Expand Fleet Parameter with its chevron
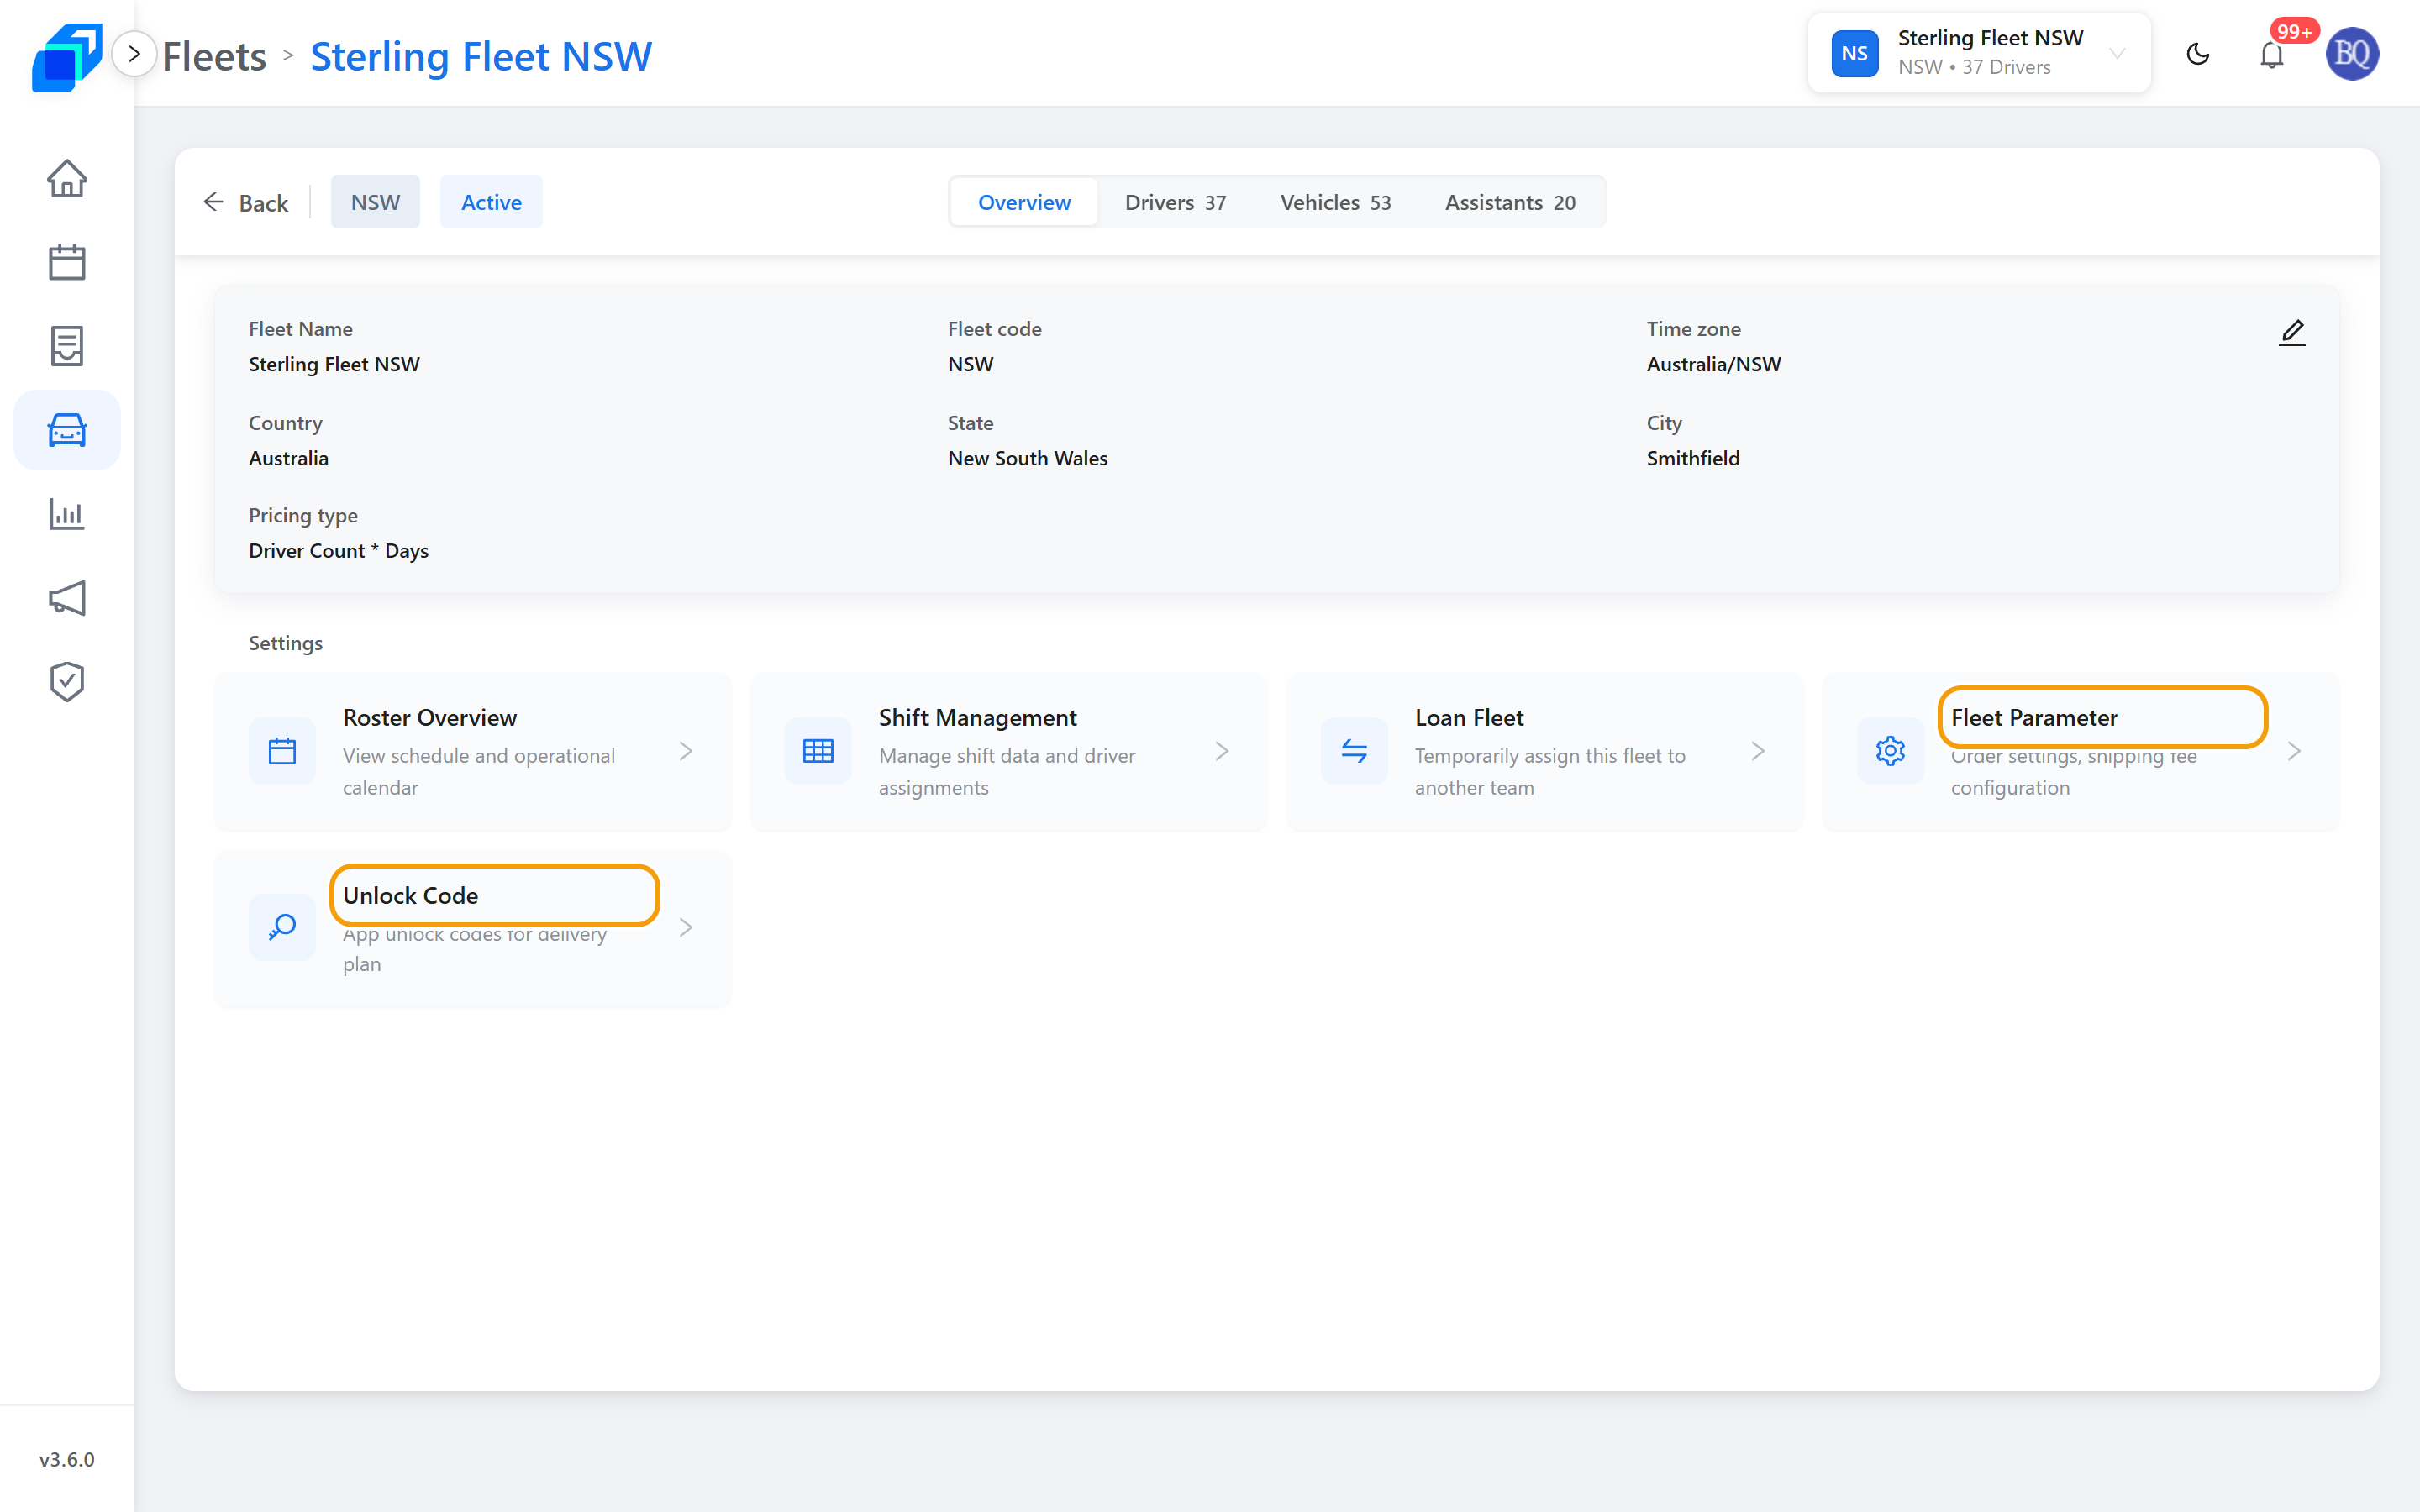The height and width of the screenshot is (1512, 2420). pyautogui.click(x=2294, y=751)
